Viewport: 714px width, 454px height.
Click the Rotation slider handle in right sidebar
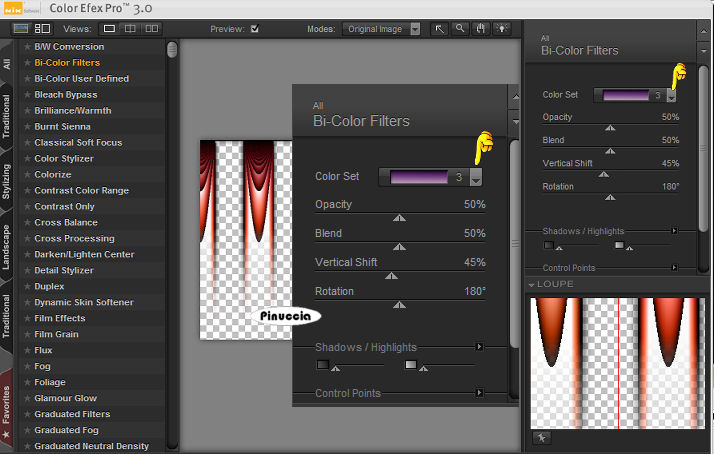pos(610,197)
